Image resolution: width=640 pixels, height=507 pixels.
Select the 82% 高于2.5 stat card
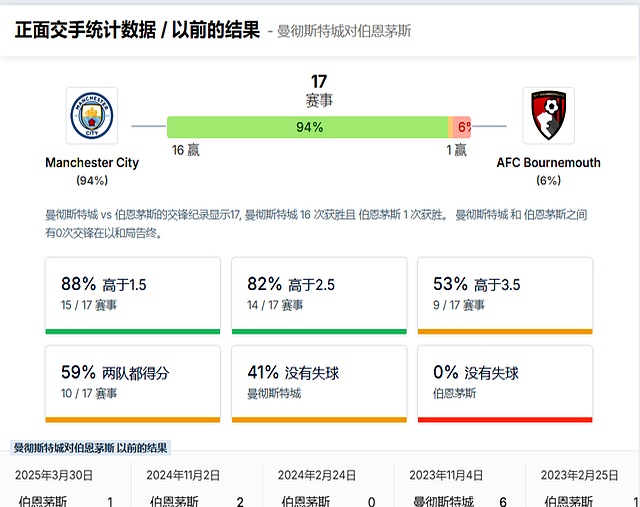319,296
